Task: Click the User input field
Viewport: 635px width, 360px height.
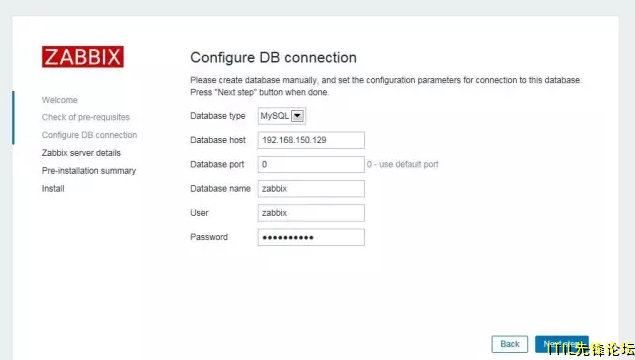Action: click(x=311, y=213)
